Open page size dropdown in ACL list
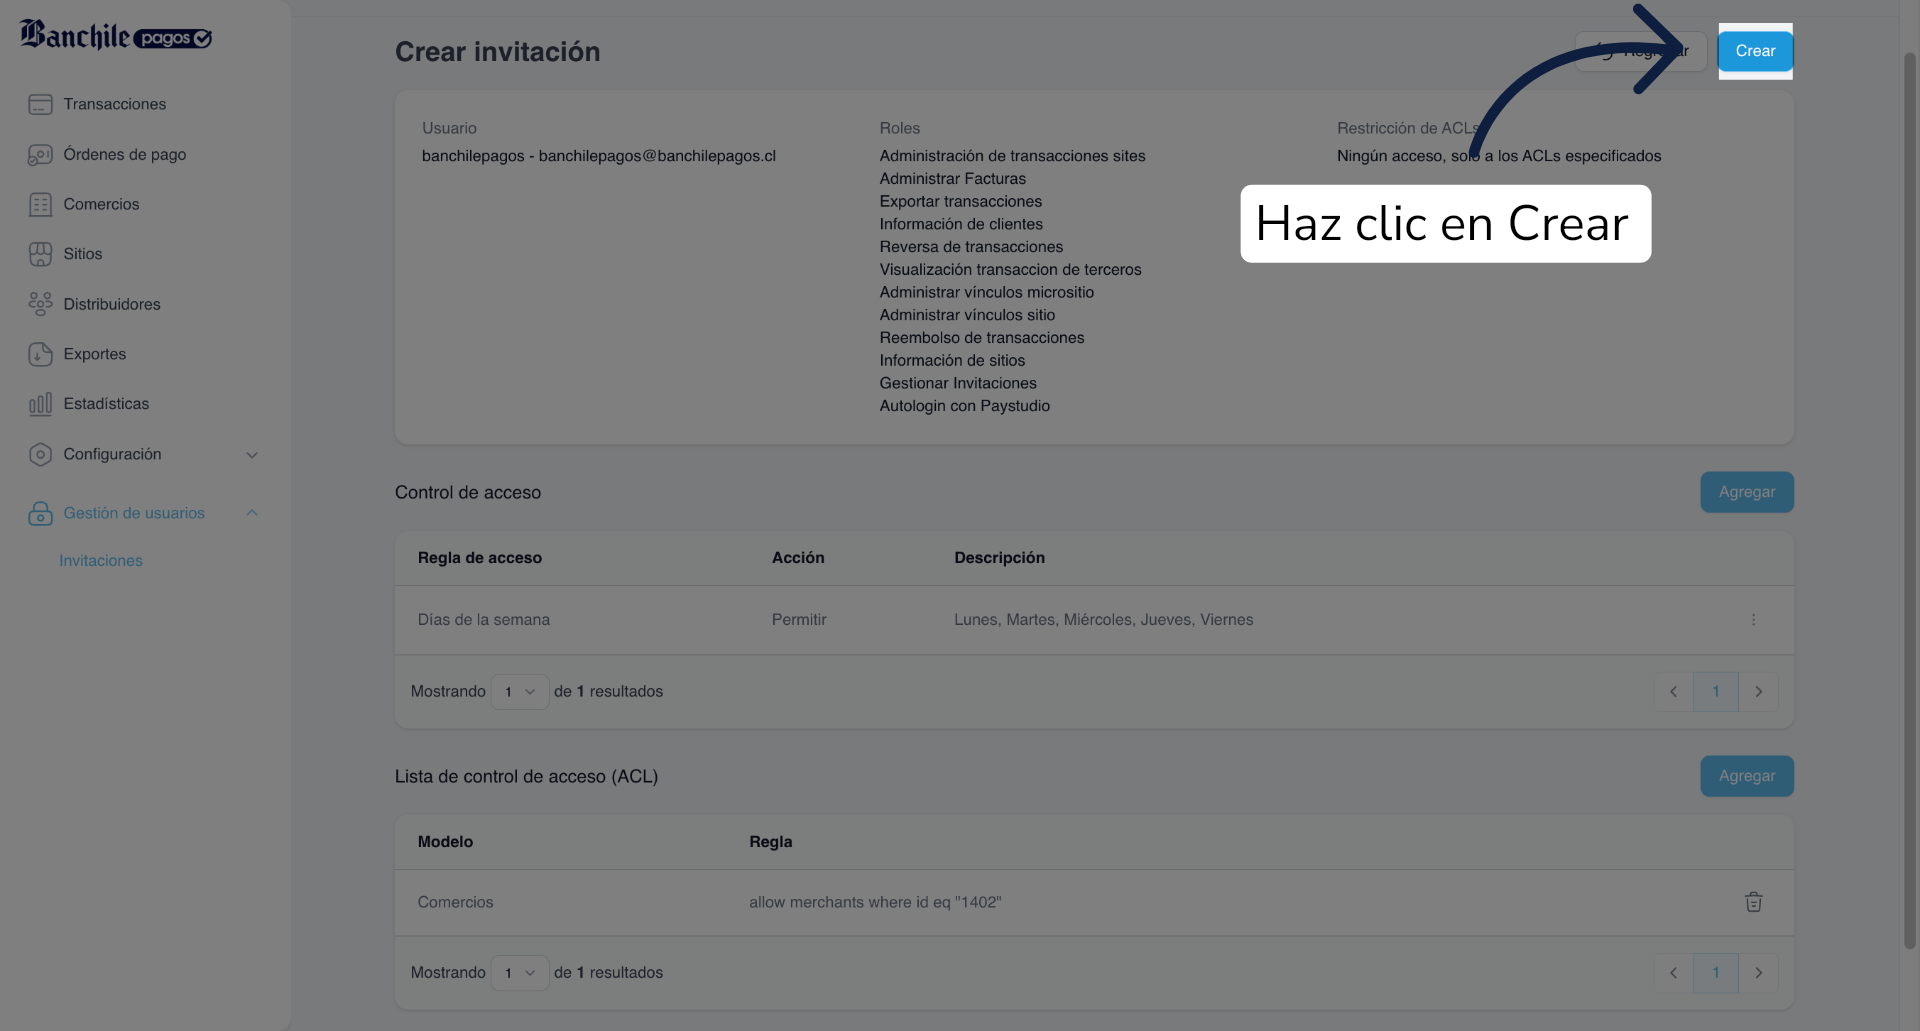This screenshot has height=1031, width=1920. (520, 973)
